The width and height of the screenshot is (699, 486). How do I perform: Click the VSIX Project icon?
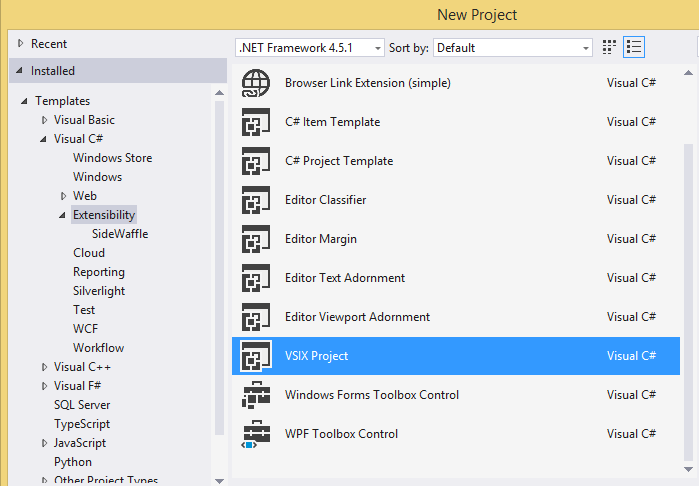(257, 356)
